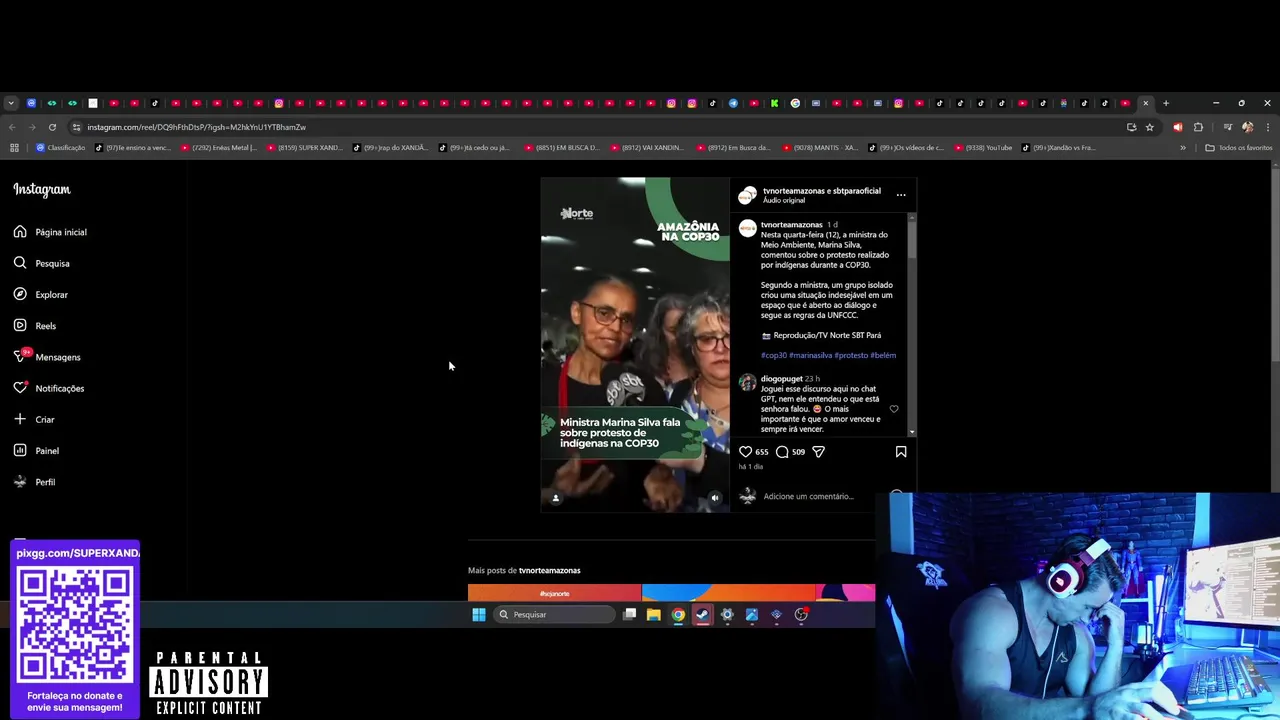1280x720 pixels.
Task: Open Mensagens inbox in the sidebar
Action: [x=47, y=357]
